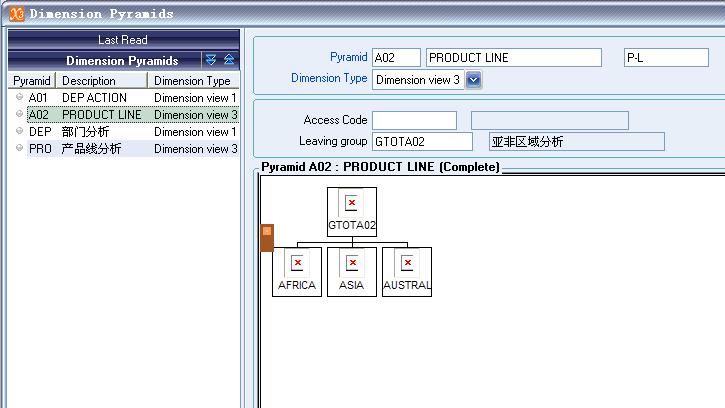The width and height of the screenshot is (725, 408).
Task: Click the bullet beside the DEP pyramid
Action: point(19,132)
